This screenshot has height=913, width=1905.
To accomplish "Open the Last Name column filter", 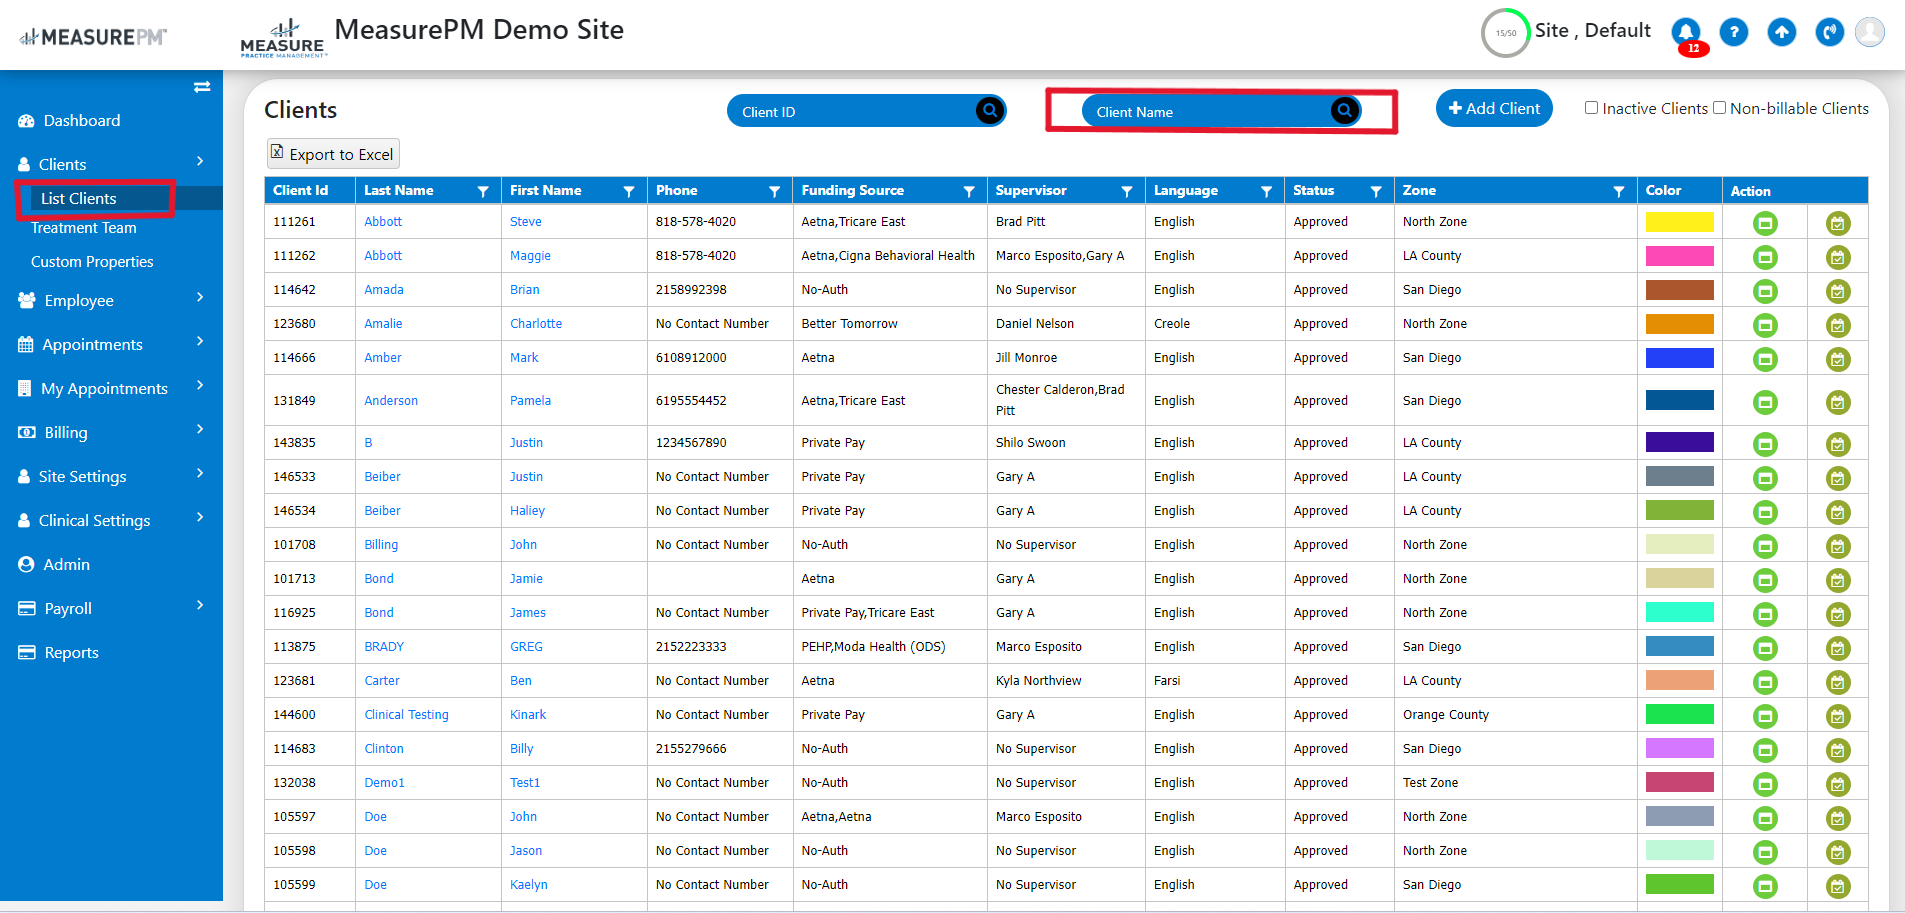I will (483, 191).
